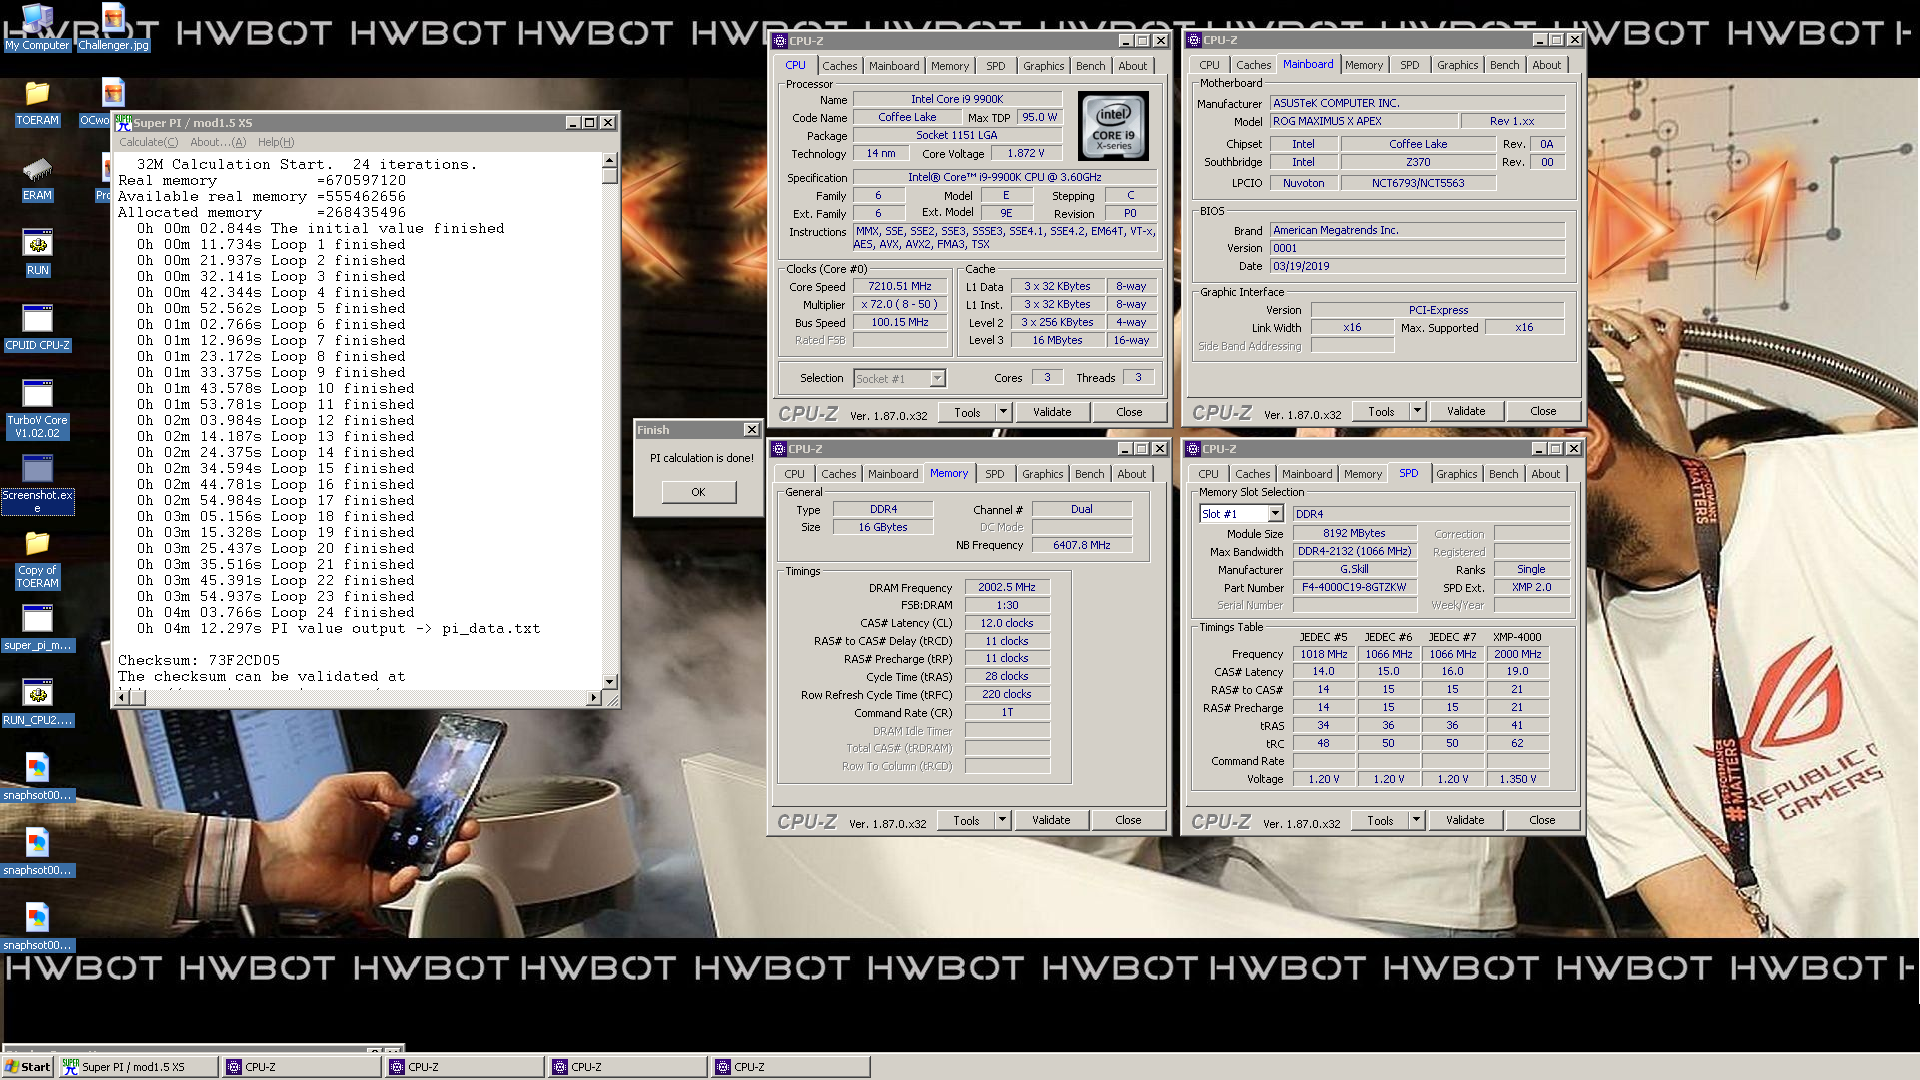Click Intel Core i9 processor logo

click(x=1113, y=126)
